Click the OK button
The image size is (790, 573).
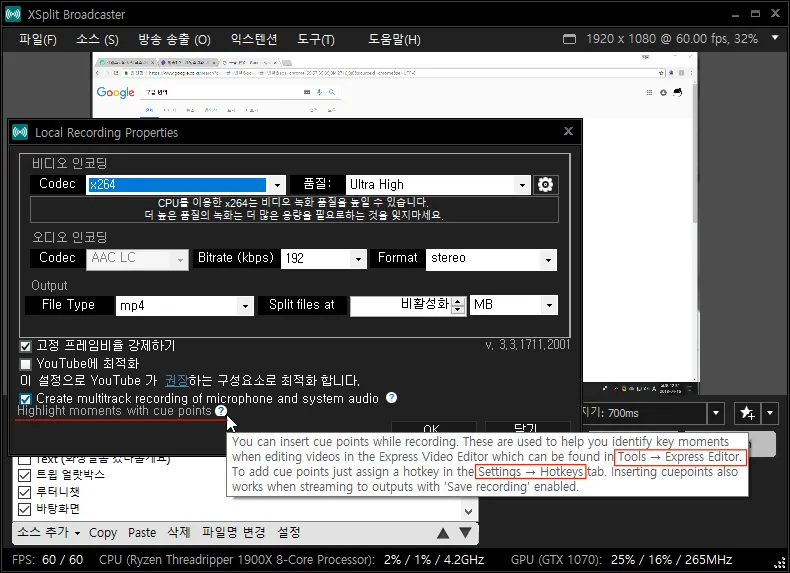click(433, 427)
